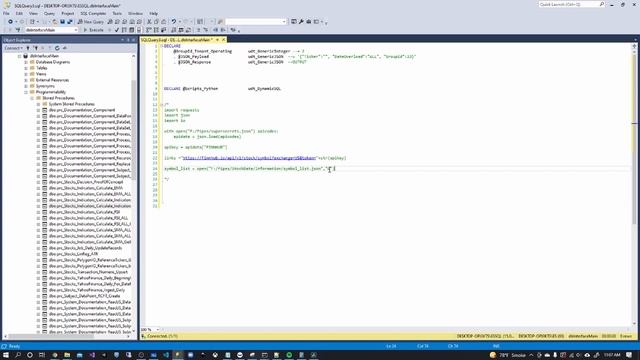Click the Object Explorer vertical scrollbar
The image size is (640, 360).
[133, 131]
